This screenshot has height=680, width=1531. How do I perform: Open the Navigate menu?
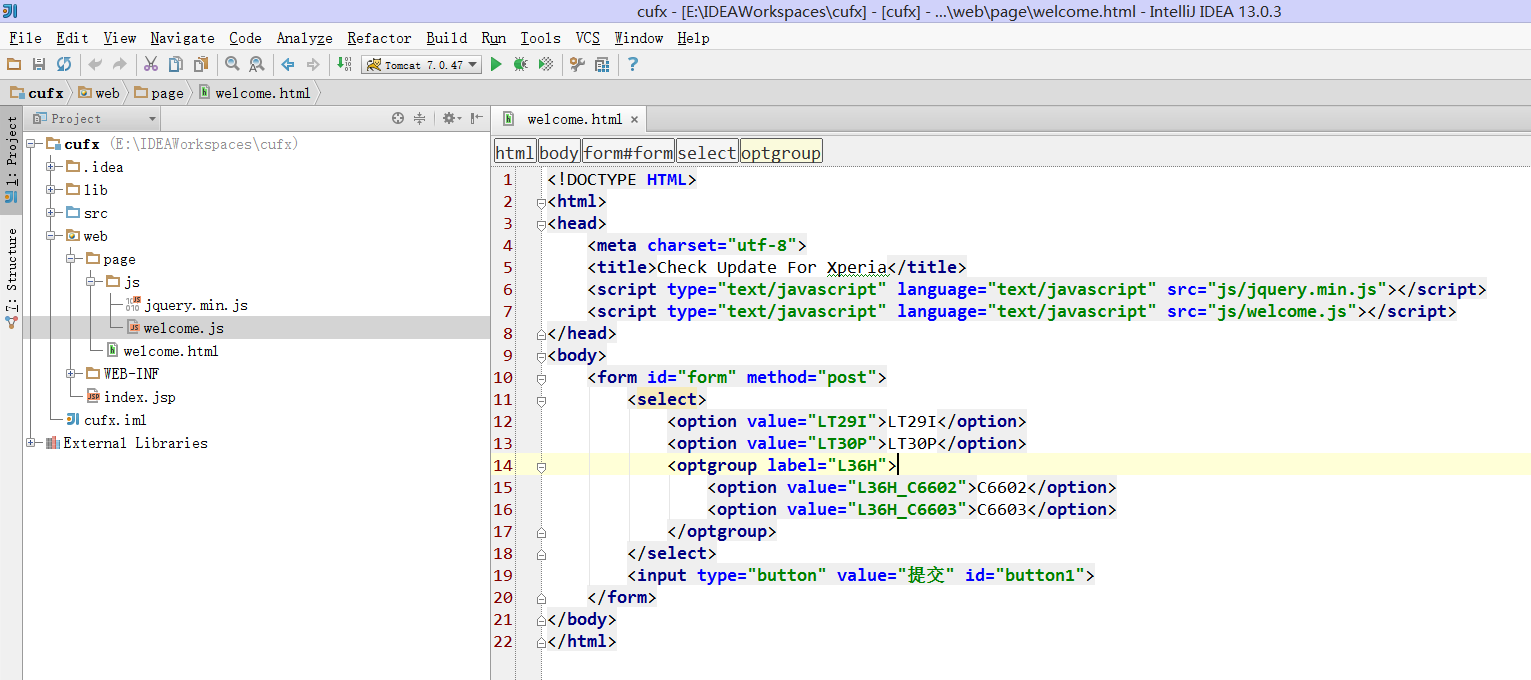182,38
